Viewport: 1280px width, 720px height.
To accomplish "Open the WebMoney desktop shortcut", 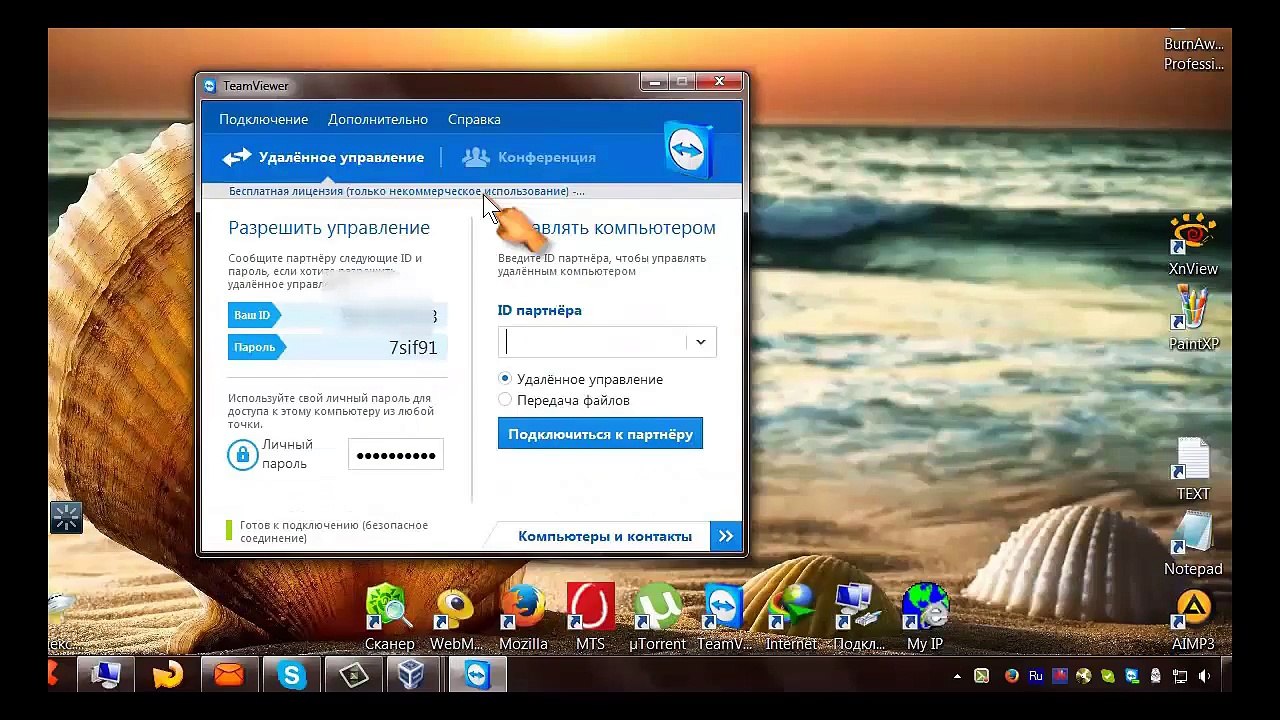I will pyautogui.click(x=456, y=617).
